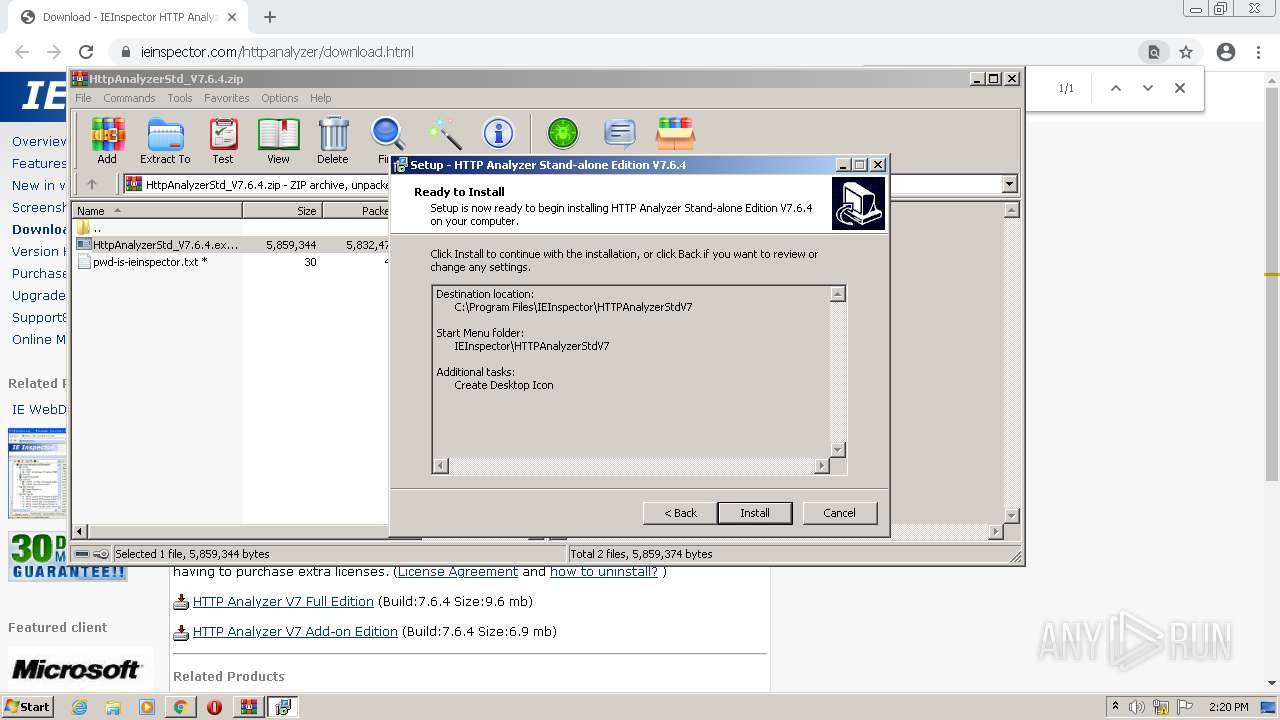Select the HttpAnalyzerStd_V7.6.4.exe file row
The width and height of the screenshot is (1280, 720).
(230, 244)
